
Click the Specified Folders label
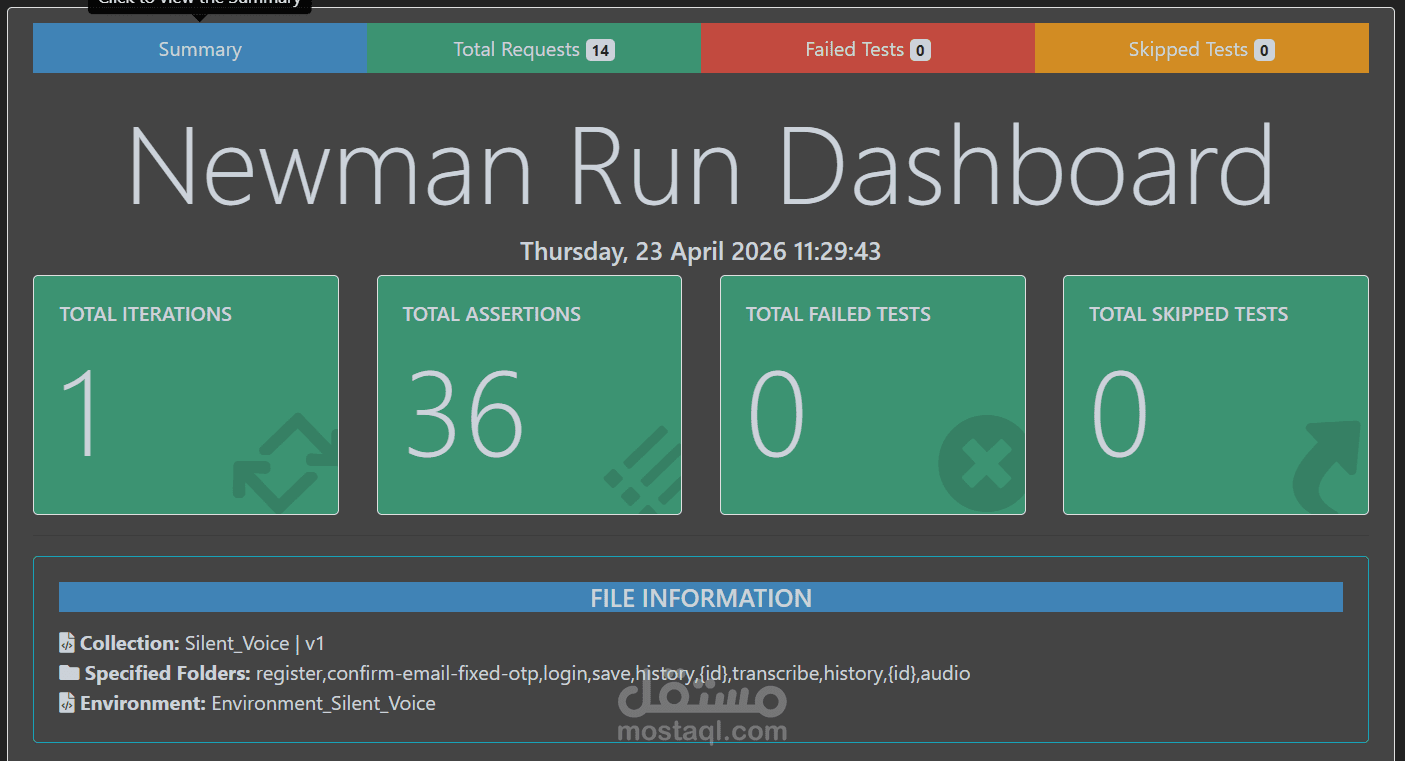pyautogui.click(x=168, y=673)
